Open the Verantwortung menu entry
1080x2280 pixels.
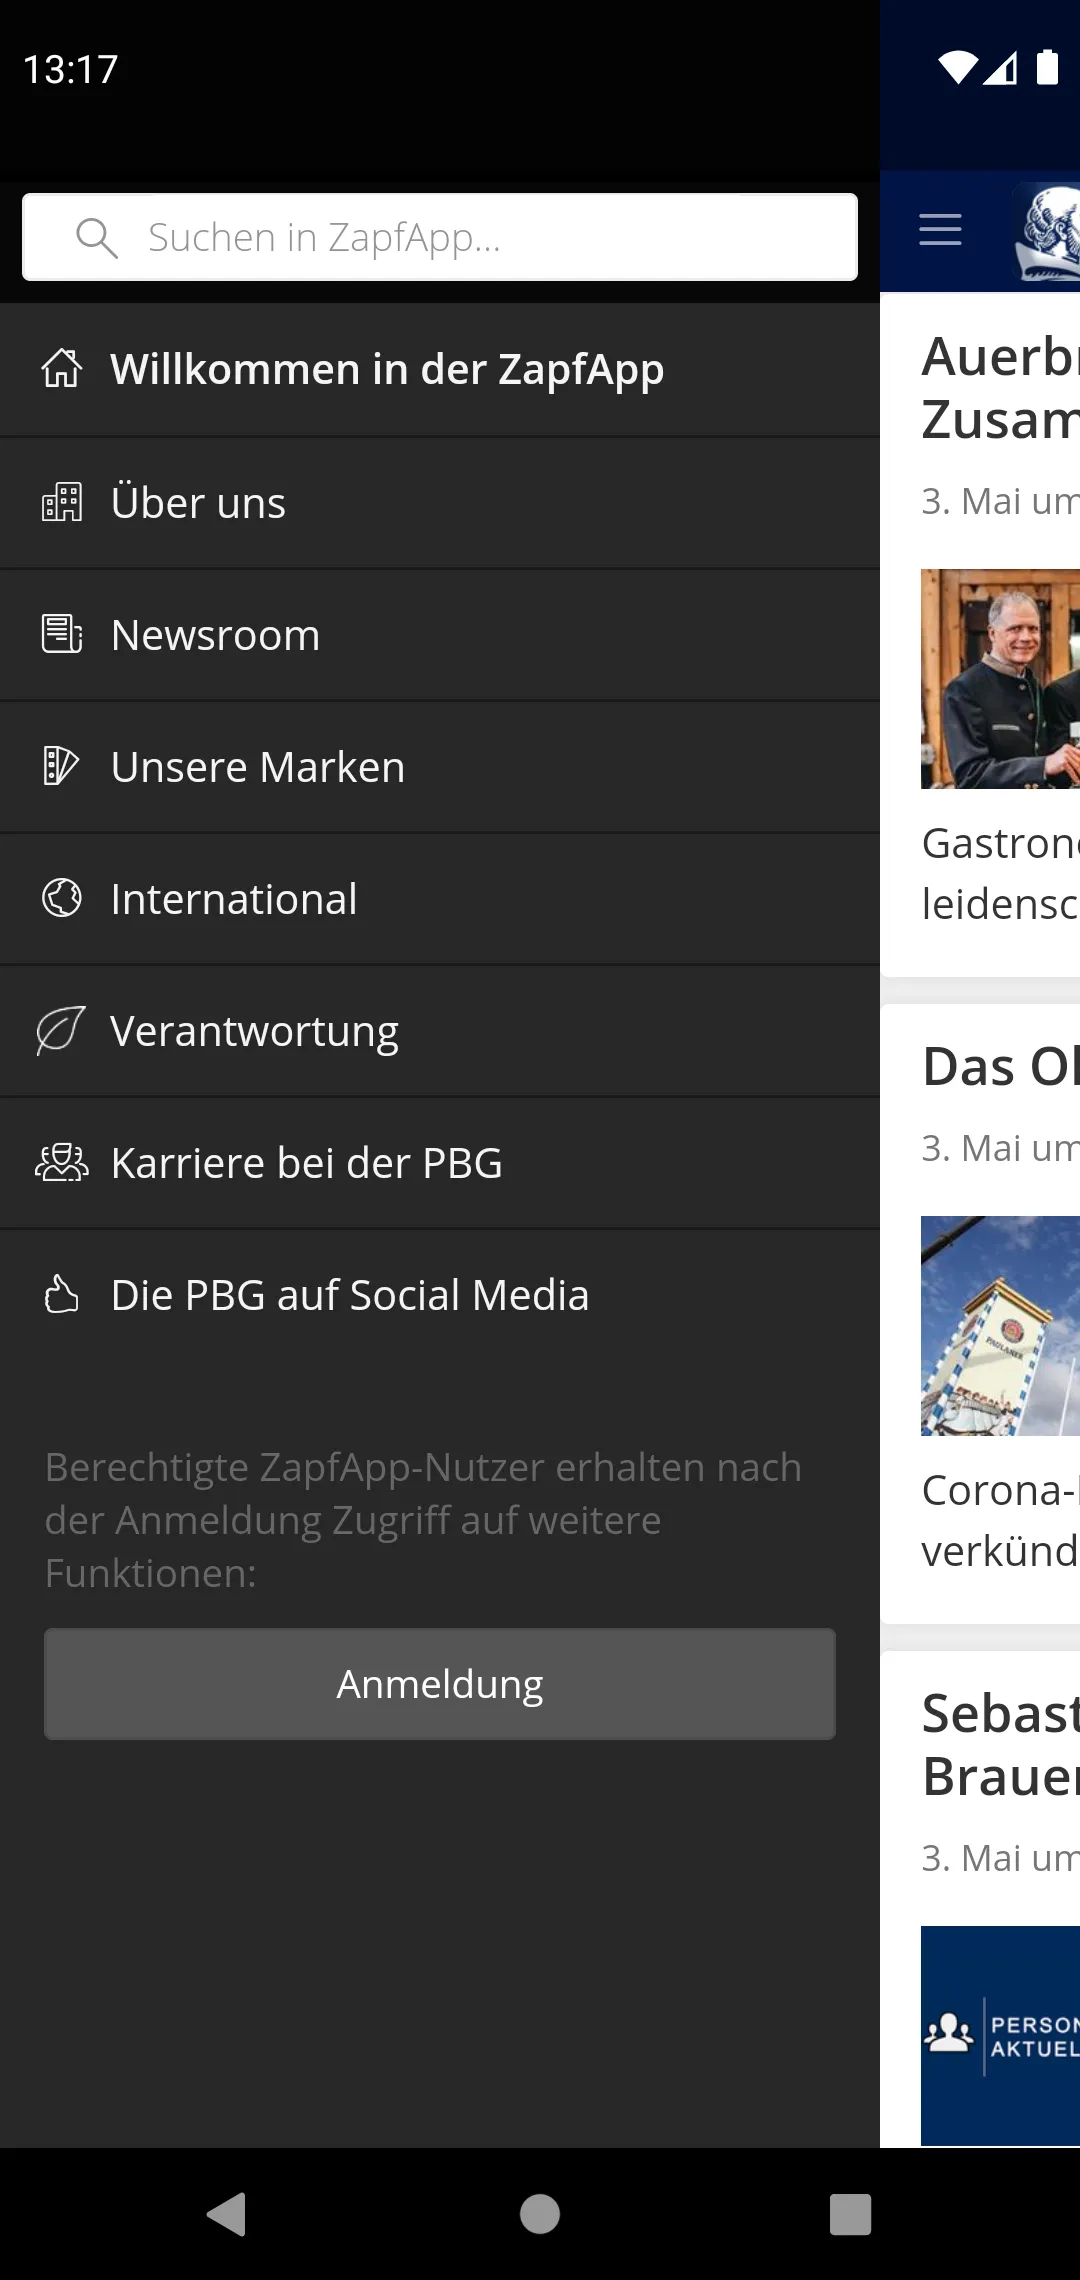coord(440,1030)
